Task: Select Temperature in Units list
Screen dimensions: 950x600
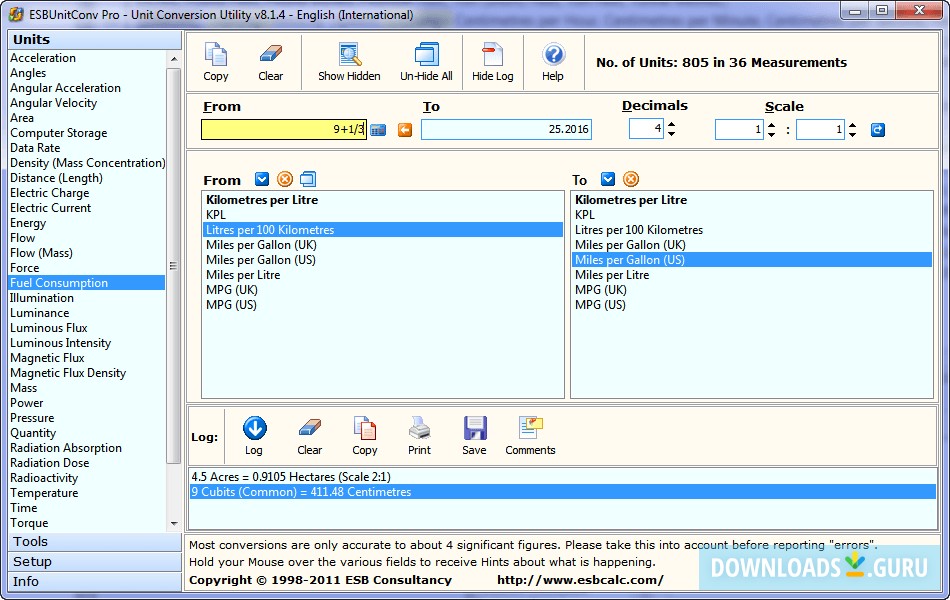Action: click(44, 493)
